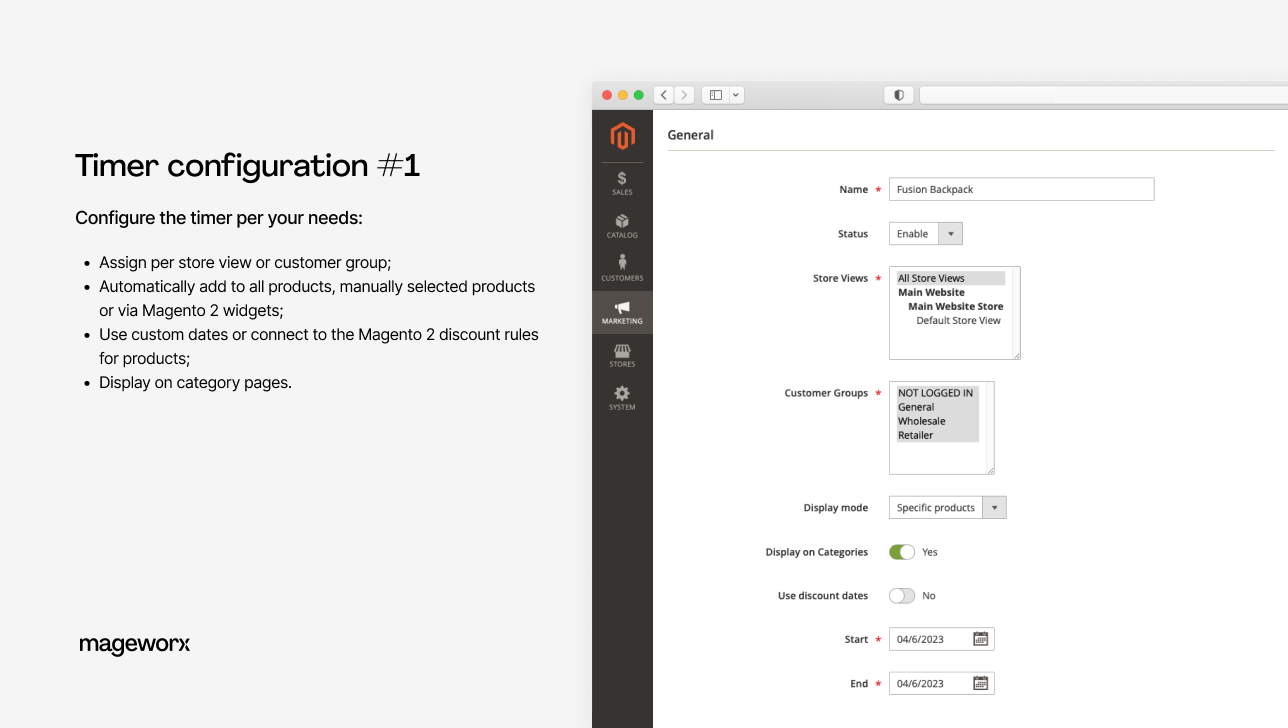Open the Magento admin home via the logo
Viewport: 1288px width, 728px height.
(x=622, y=136)
